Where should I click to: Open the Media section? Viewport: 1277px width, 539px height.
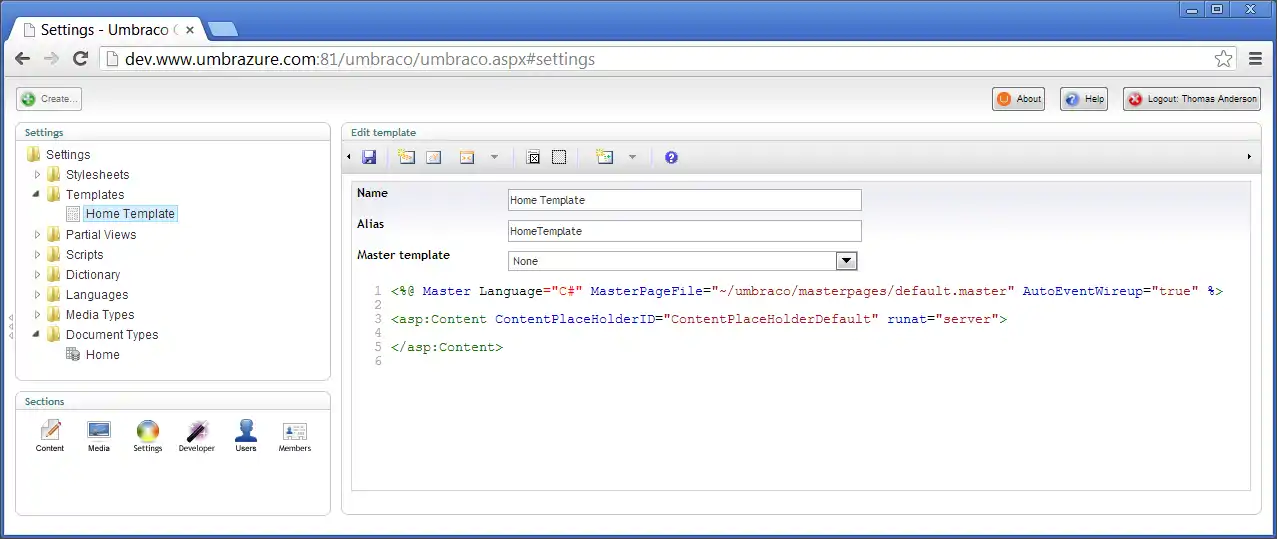pyautogui.click(x=99, y=436)
